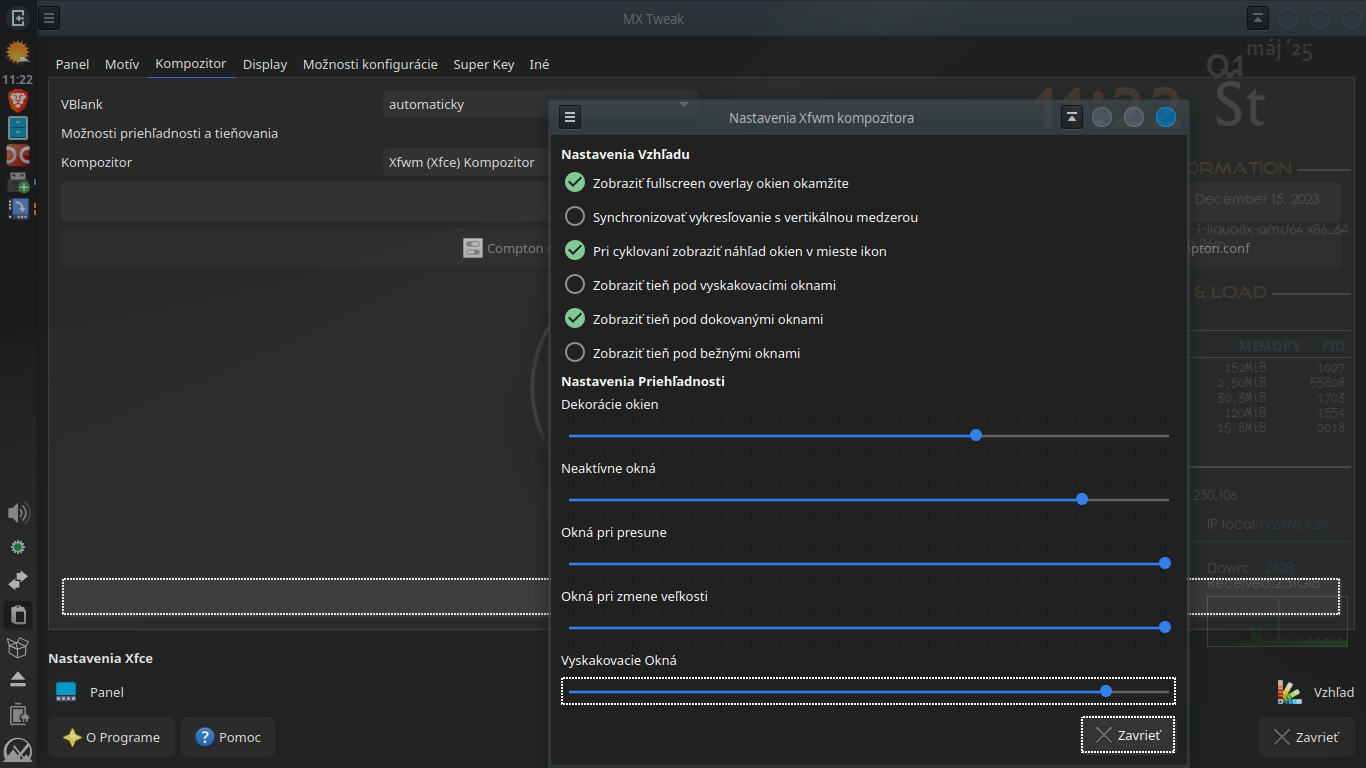
Task: Enable tieň pod bežnými oknami
Action: point(575,353)
